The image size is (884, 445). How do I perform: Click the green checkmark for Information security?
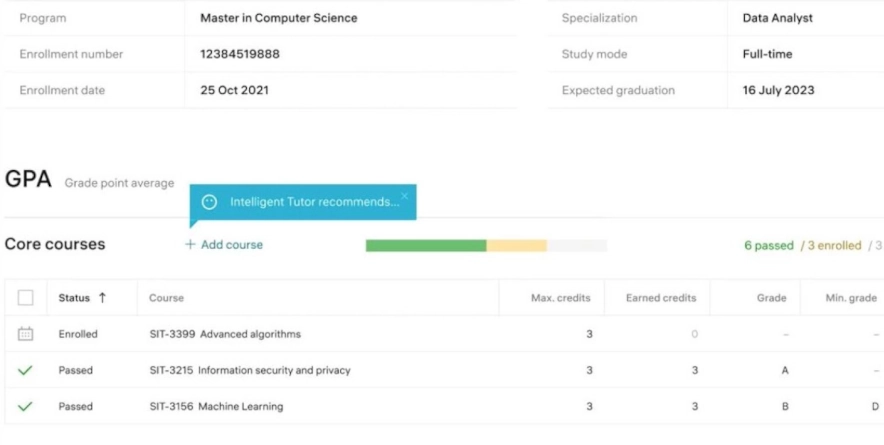[x=26, y=371]
